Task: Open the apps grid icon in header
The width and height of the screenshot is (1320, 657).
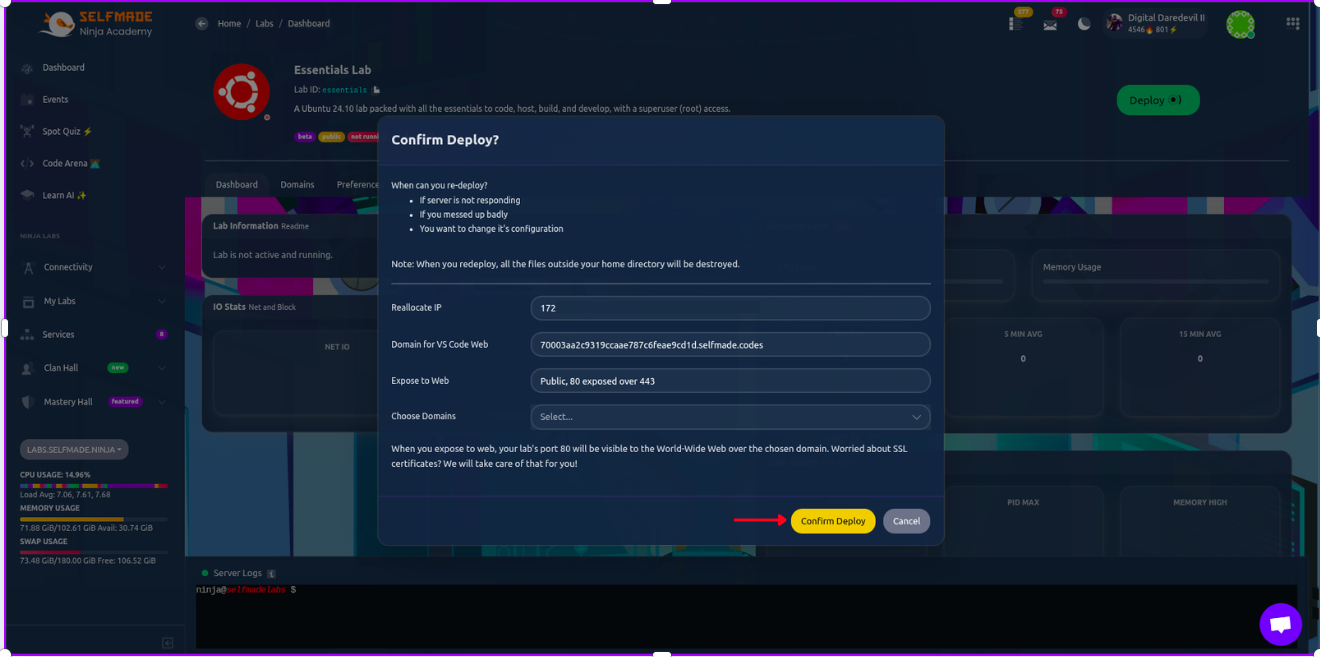Action: (x=1293, y=23)
